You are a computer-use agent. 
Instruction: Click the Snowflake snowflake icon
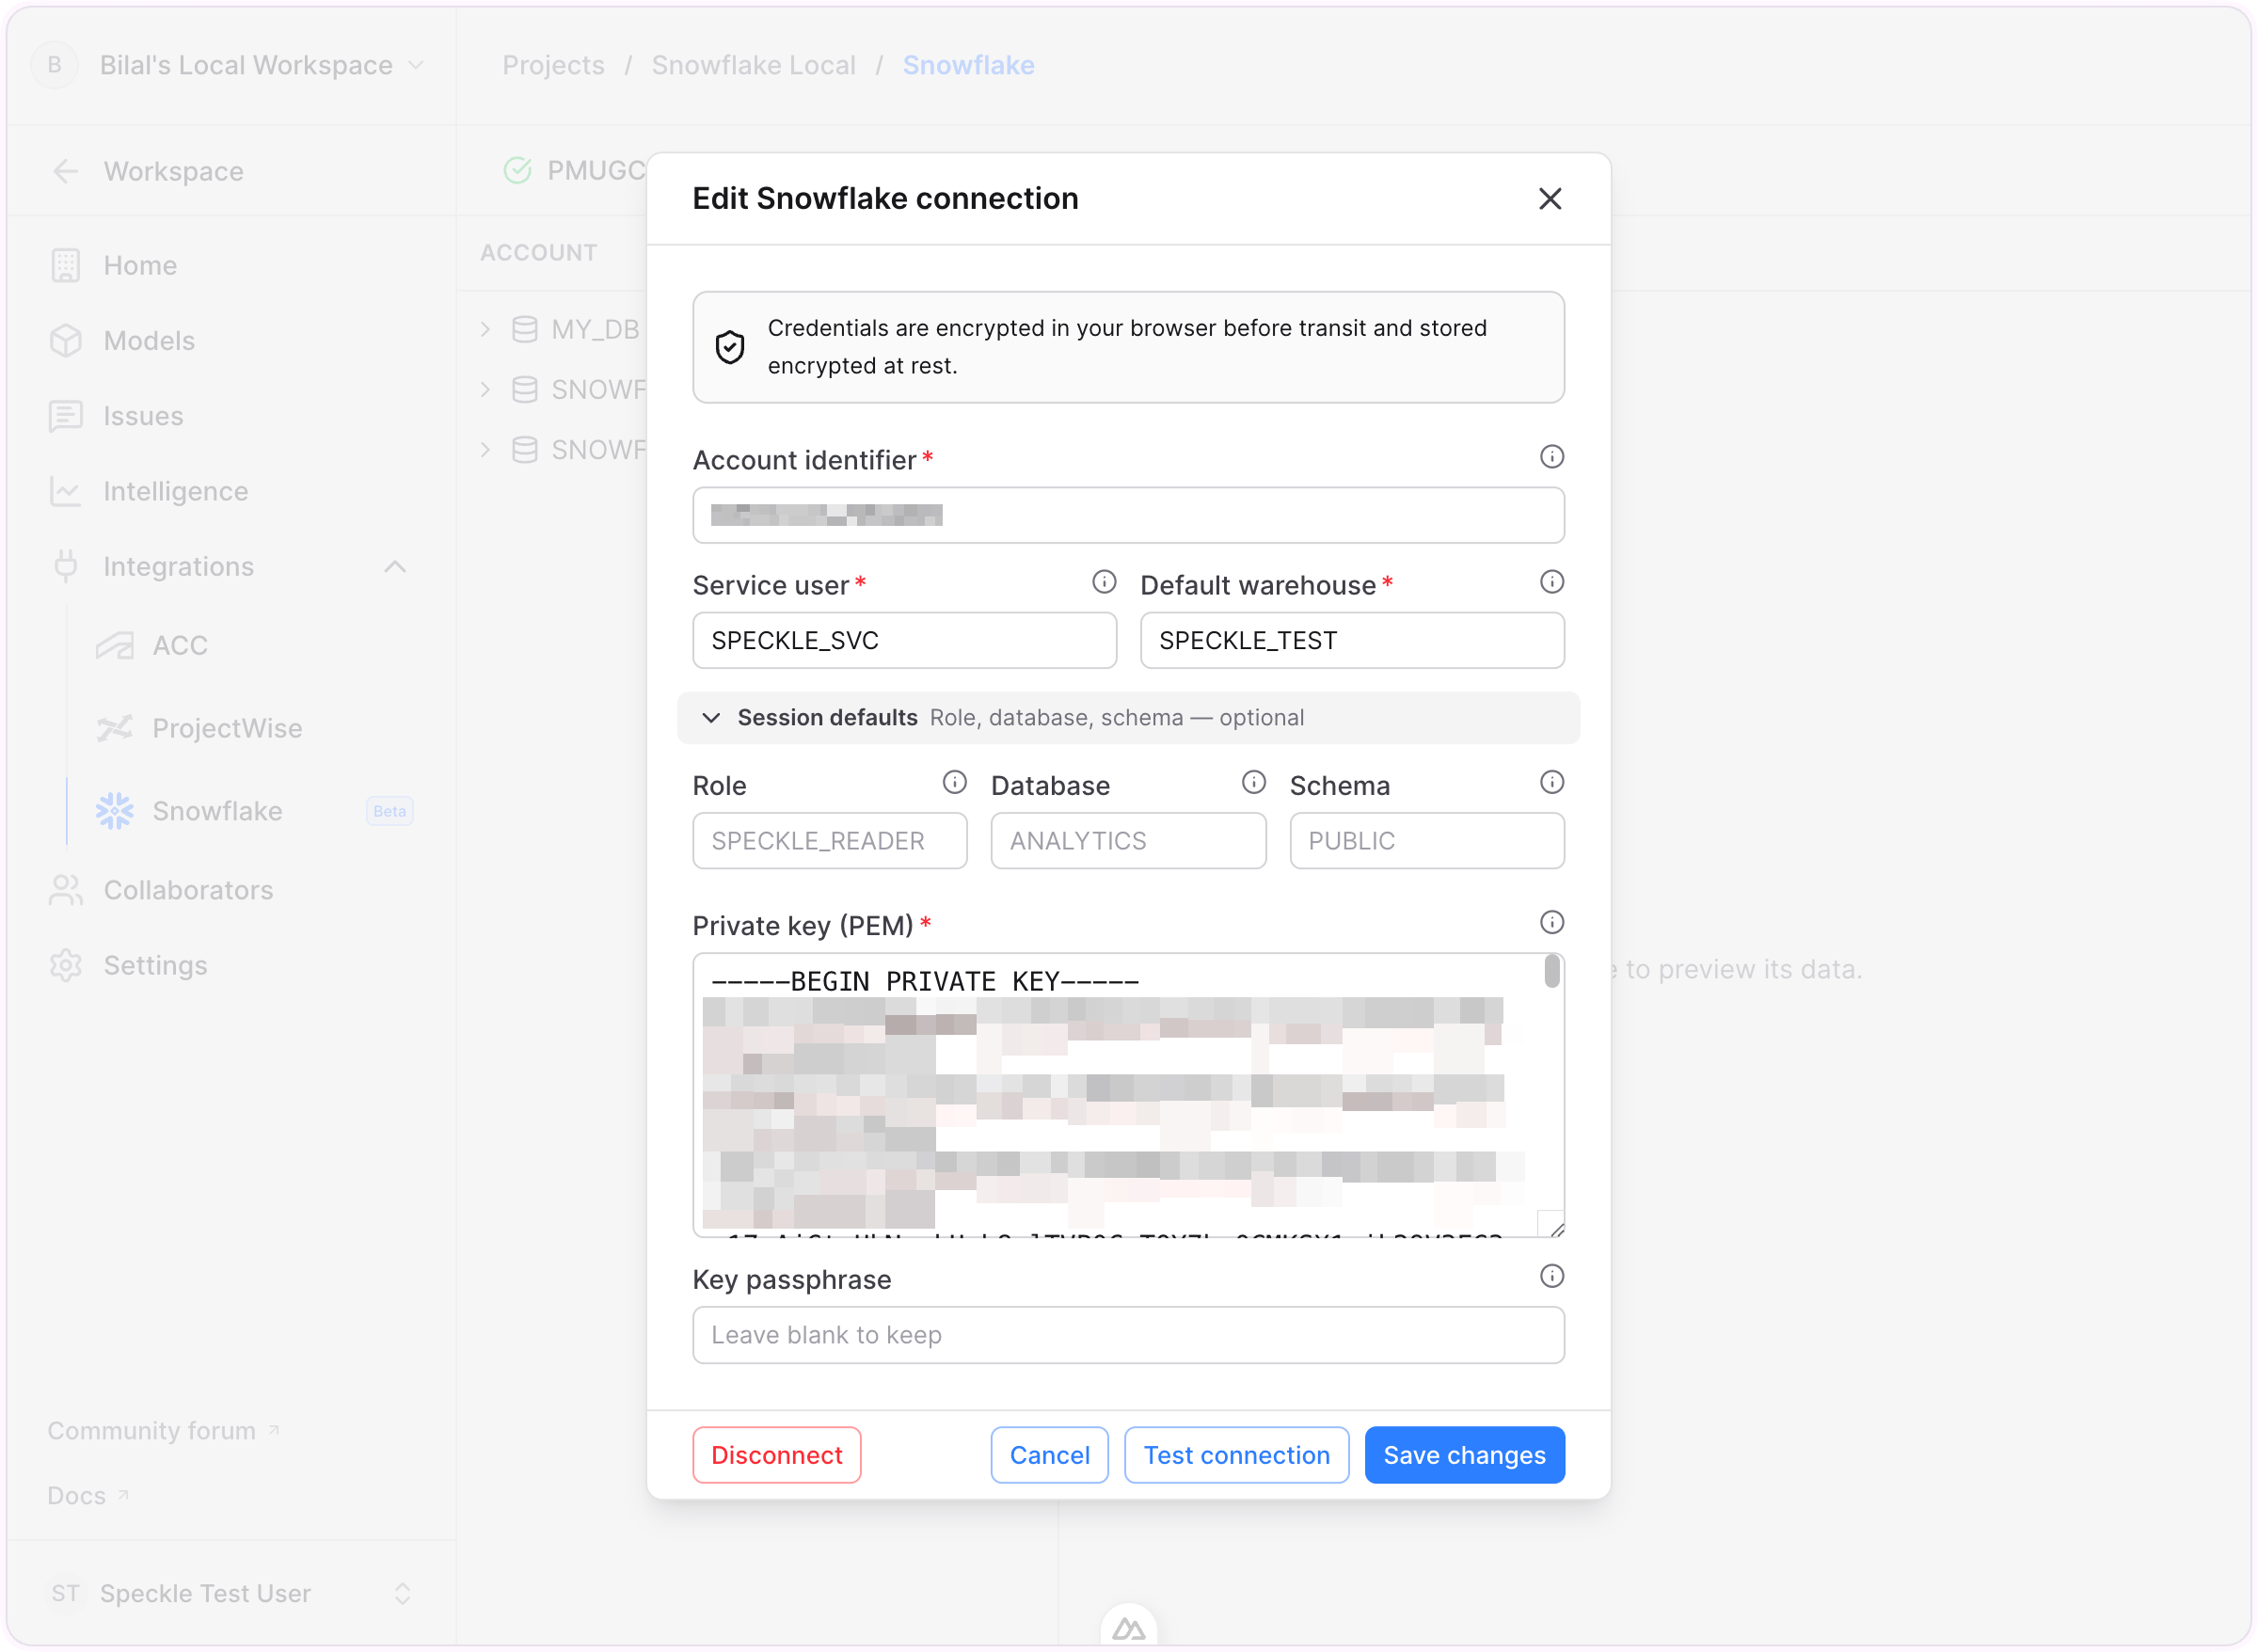(115, 811)
